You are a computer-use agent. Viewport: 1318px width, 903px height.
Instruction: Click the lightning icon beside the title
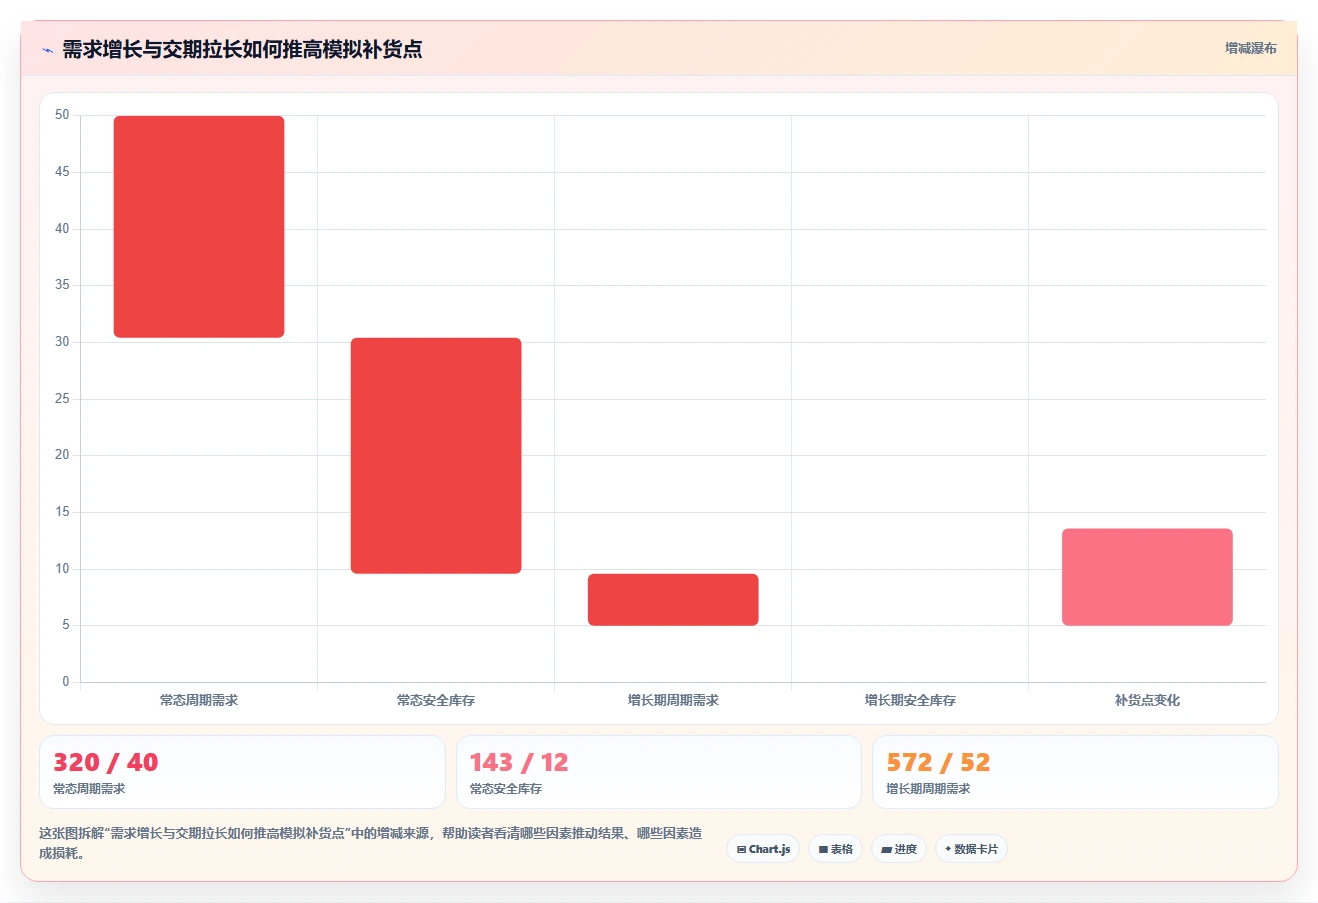click(x=47, y=50)
